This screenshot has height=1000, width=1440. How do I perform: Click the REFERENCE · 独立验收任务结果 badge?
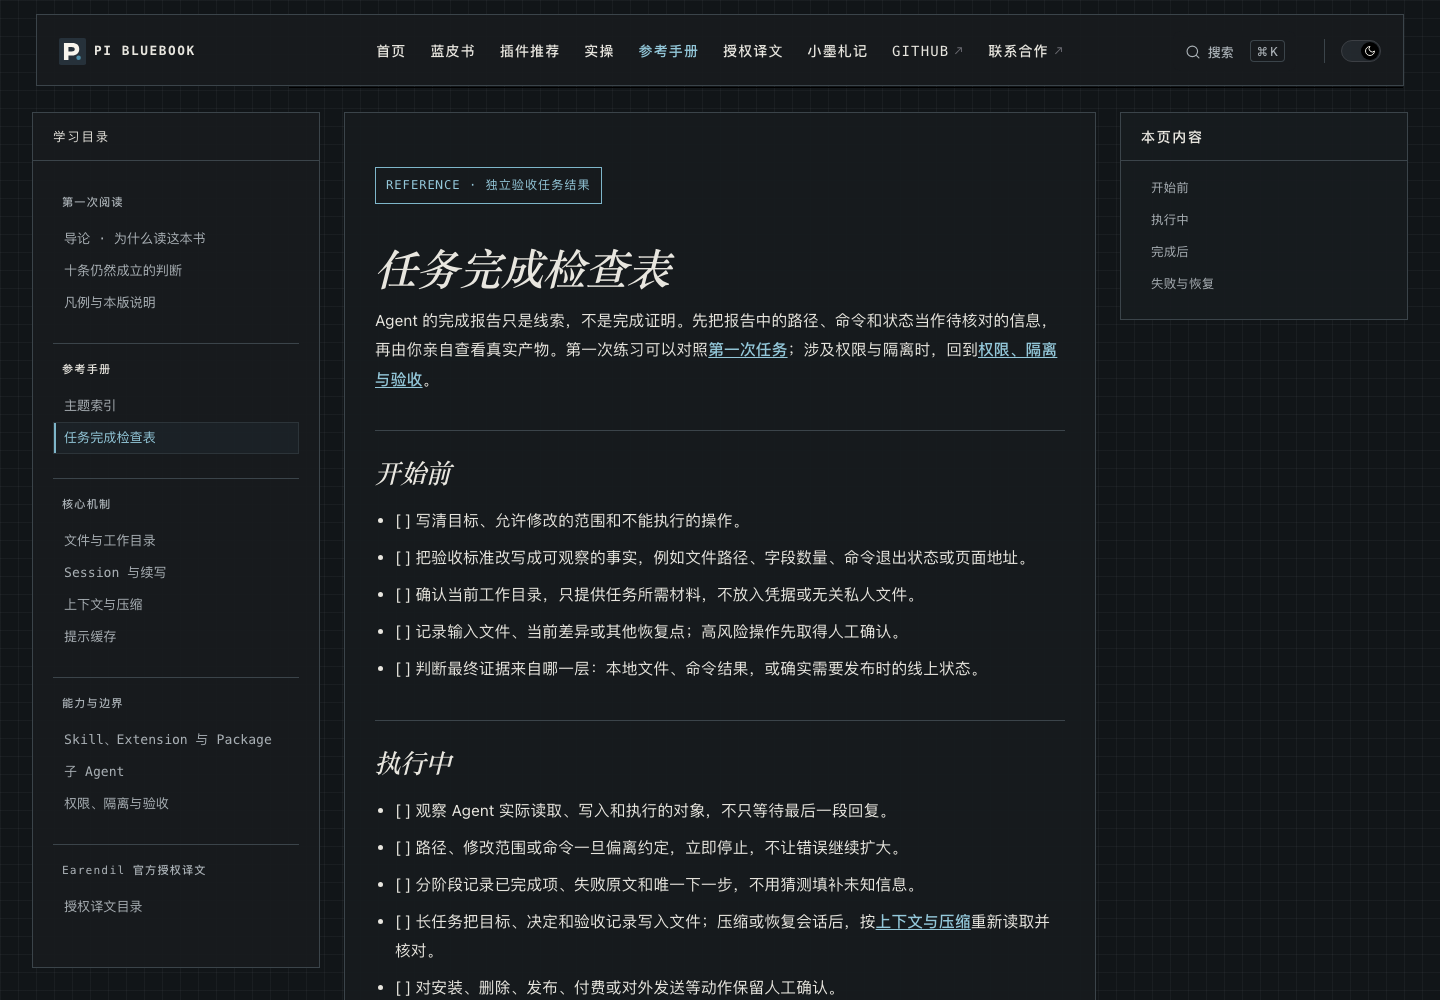tap(488, 185)
